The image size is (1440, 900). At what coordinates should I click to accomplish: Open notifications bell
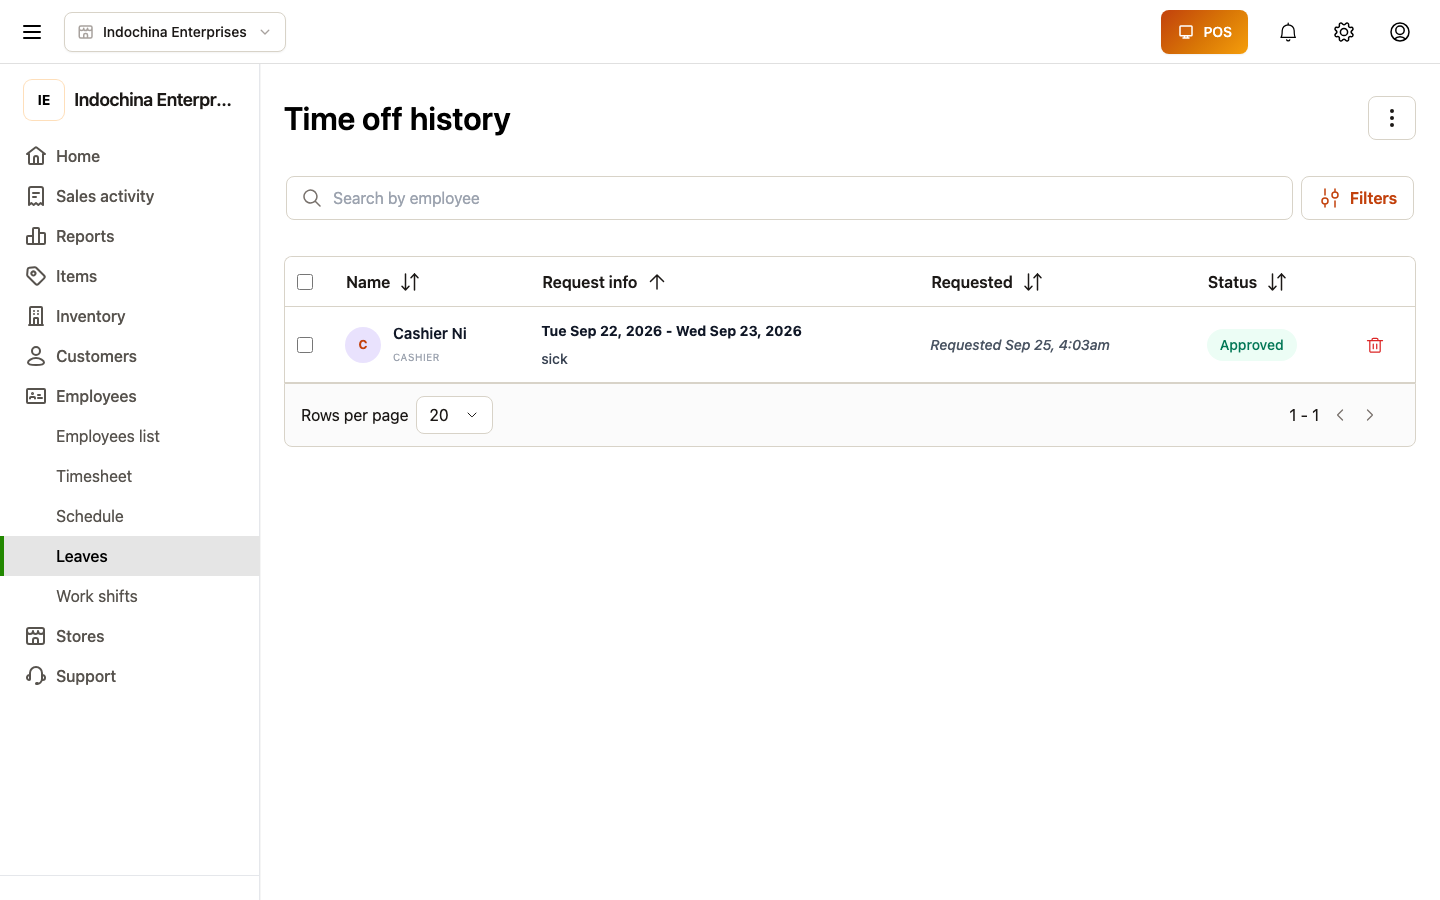[1288, 32]
